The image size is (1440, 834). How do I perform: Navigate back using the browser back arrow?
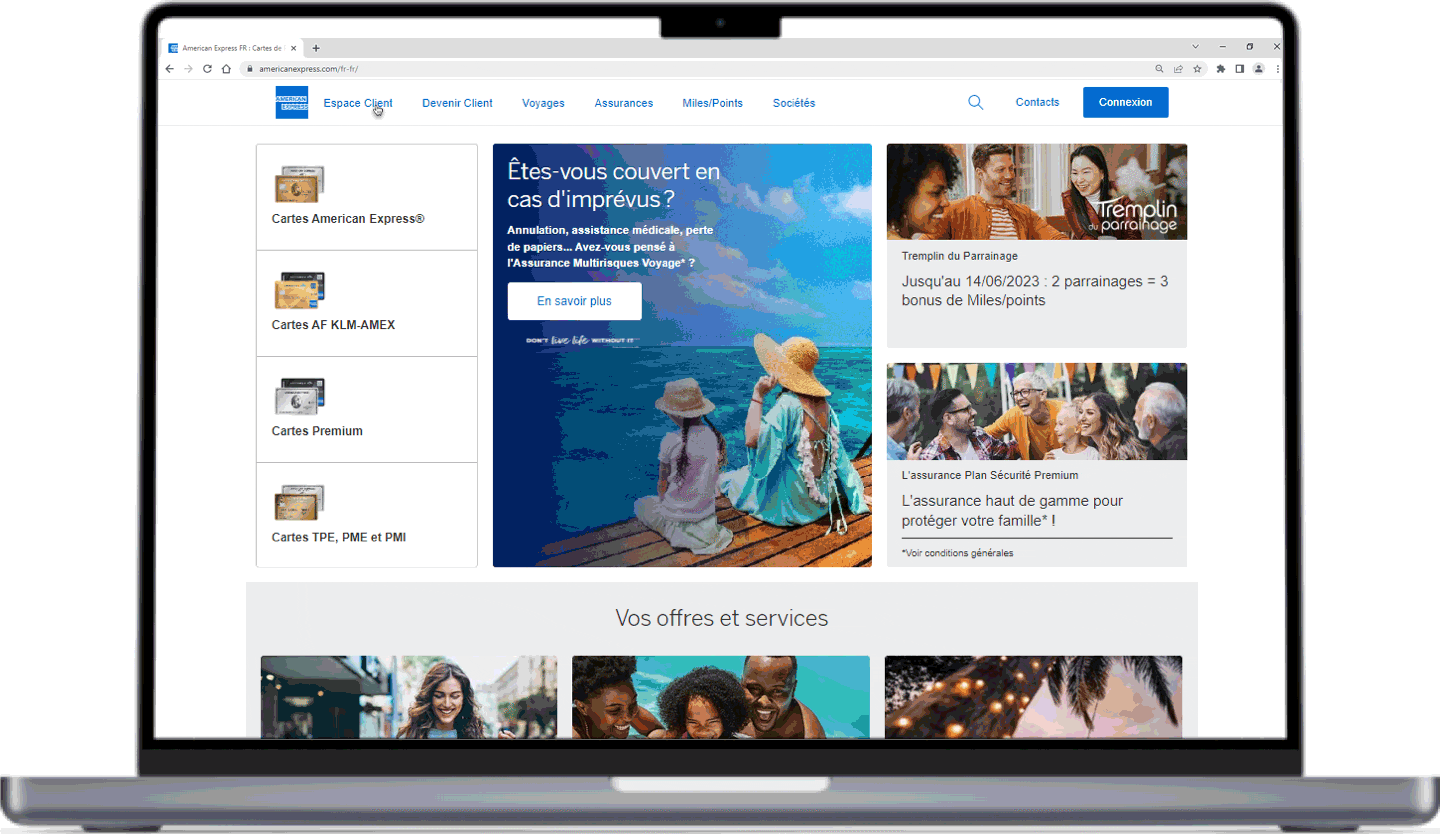pos(169,68)
